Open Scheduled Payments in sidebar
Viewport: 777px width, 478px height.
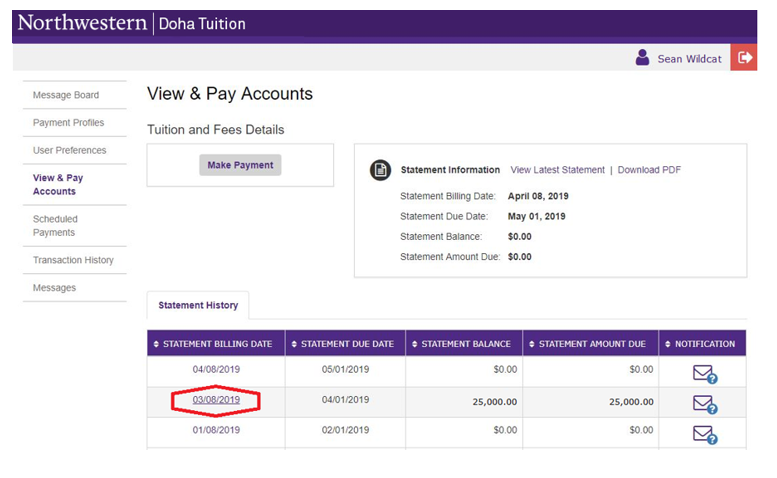point(55,225)
